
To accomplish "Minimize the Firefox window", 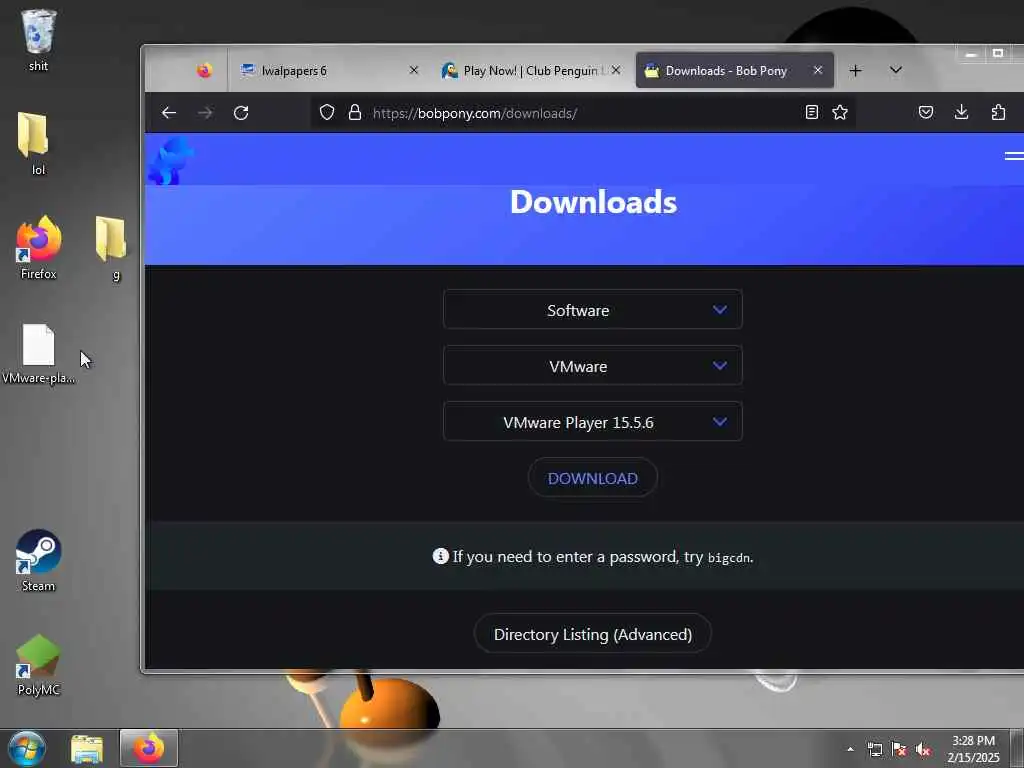I will [970, 54].
